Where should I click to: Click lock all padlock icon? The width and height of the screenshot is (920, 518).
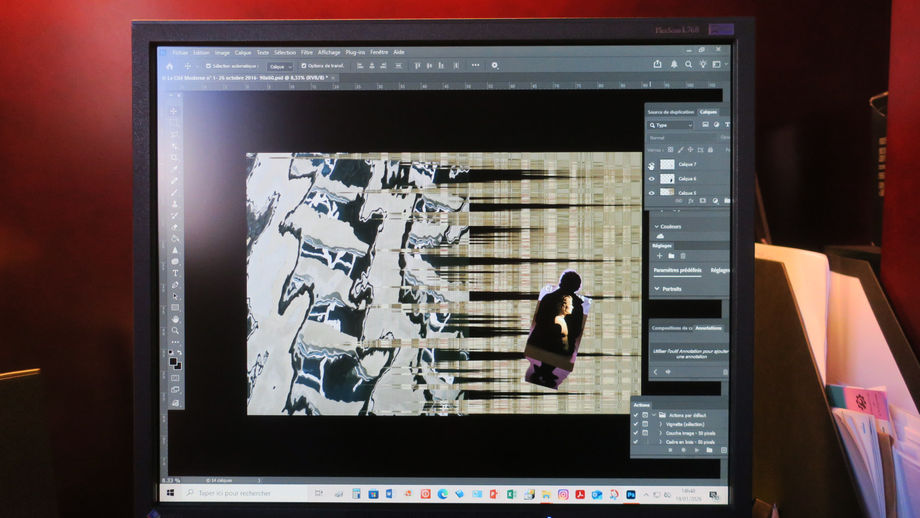coord(711,150)
